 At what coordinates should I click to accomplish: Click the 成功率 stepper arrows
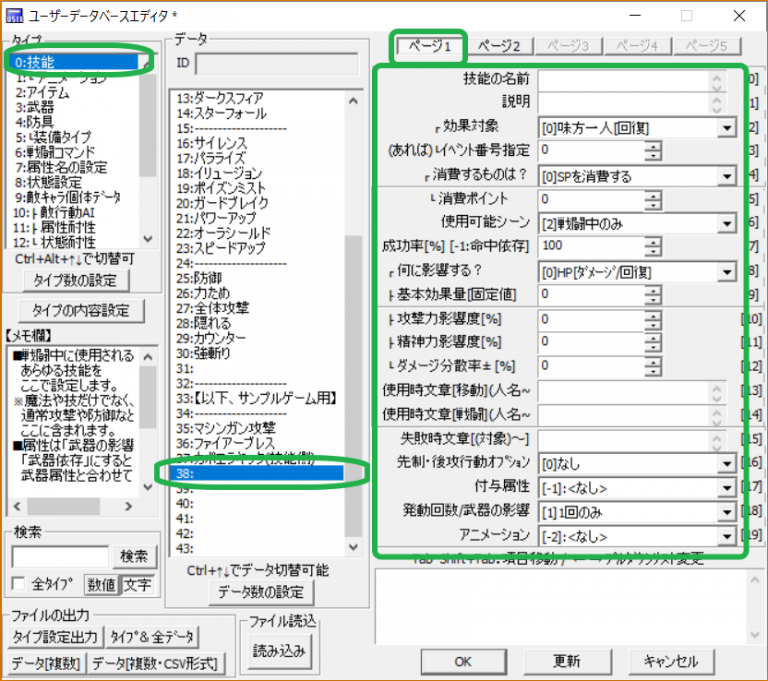coord(653,246)
